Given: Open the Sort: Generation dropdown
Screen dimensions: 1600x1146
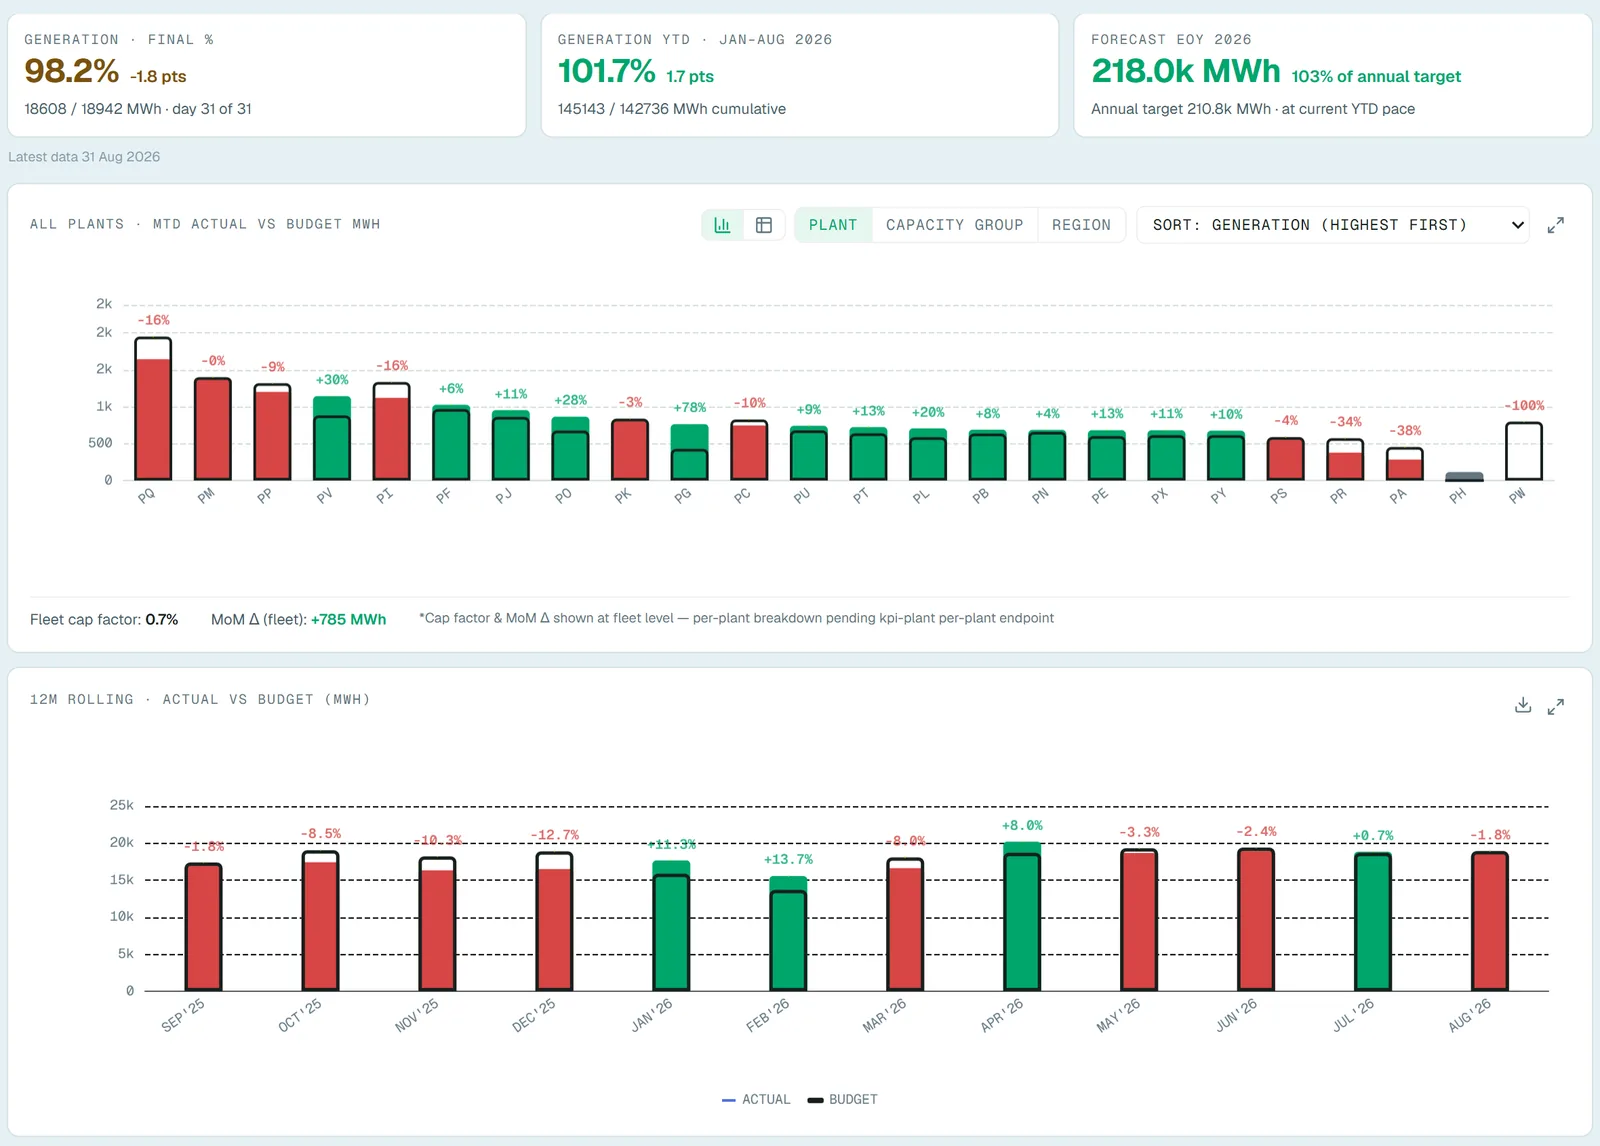Looking at the screenshot, I should (x=1333, y=225).
